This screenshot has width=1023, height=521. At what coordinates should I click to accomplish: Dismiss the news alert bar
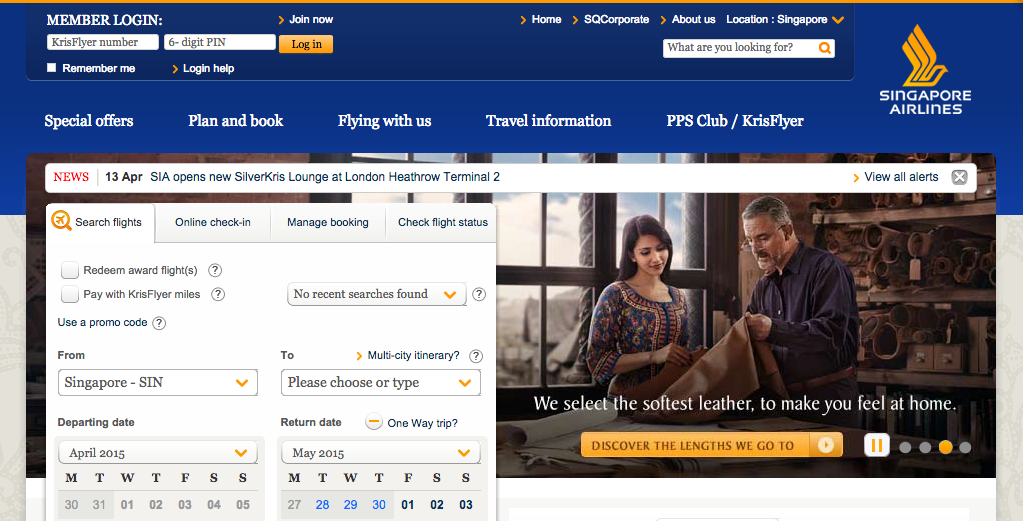tap(959, 177)
